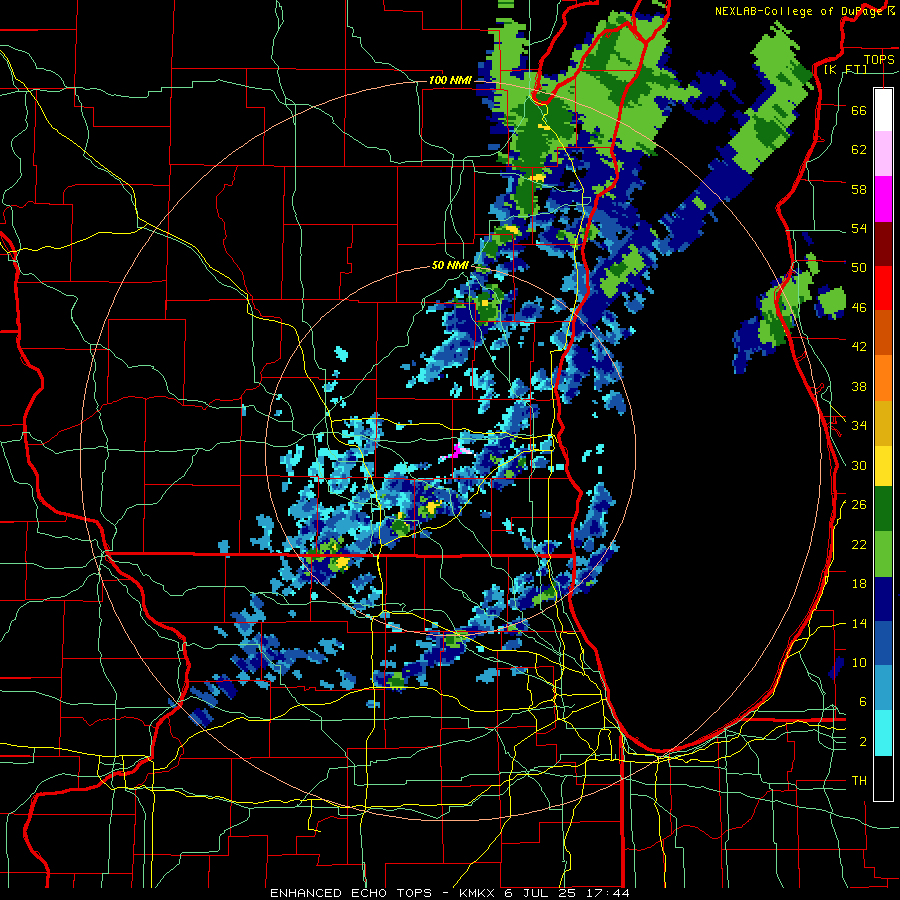Select the bright yellow legend swatch
This screenshot has width=900, height=900.
point(883,465)
